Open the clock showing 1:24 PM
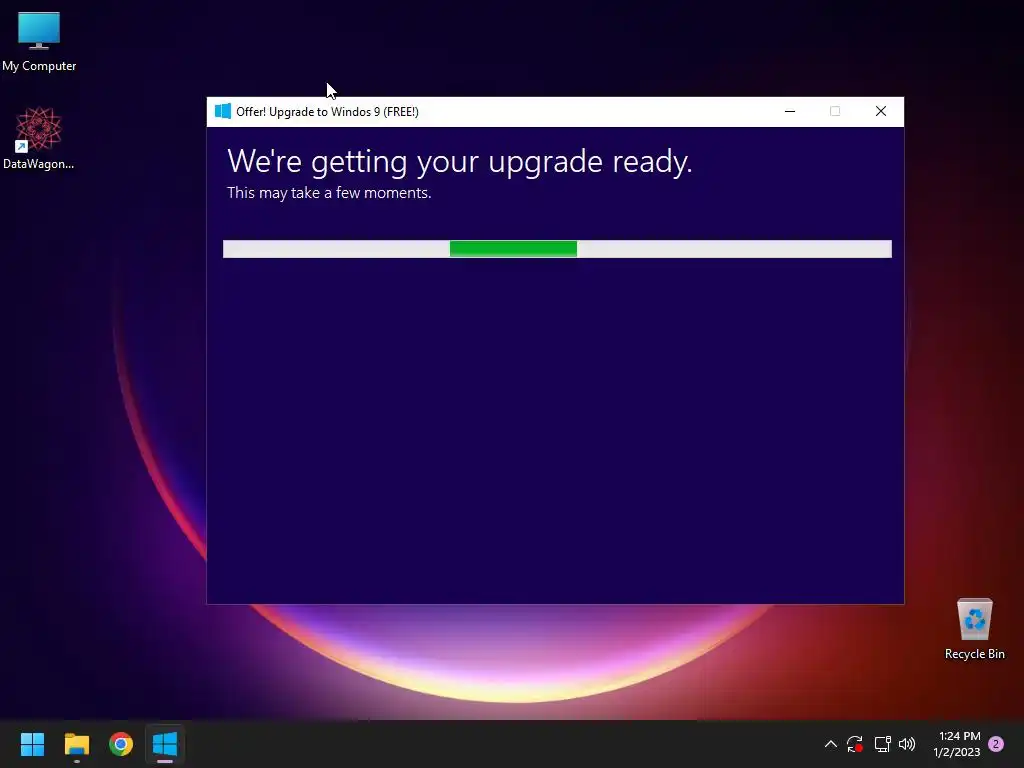The height and width of the screenshot is (768, 1024). pos(957,744)
